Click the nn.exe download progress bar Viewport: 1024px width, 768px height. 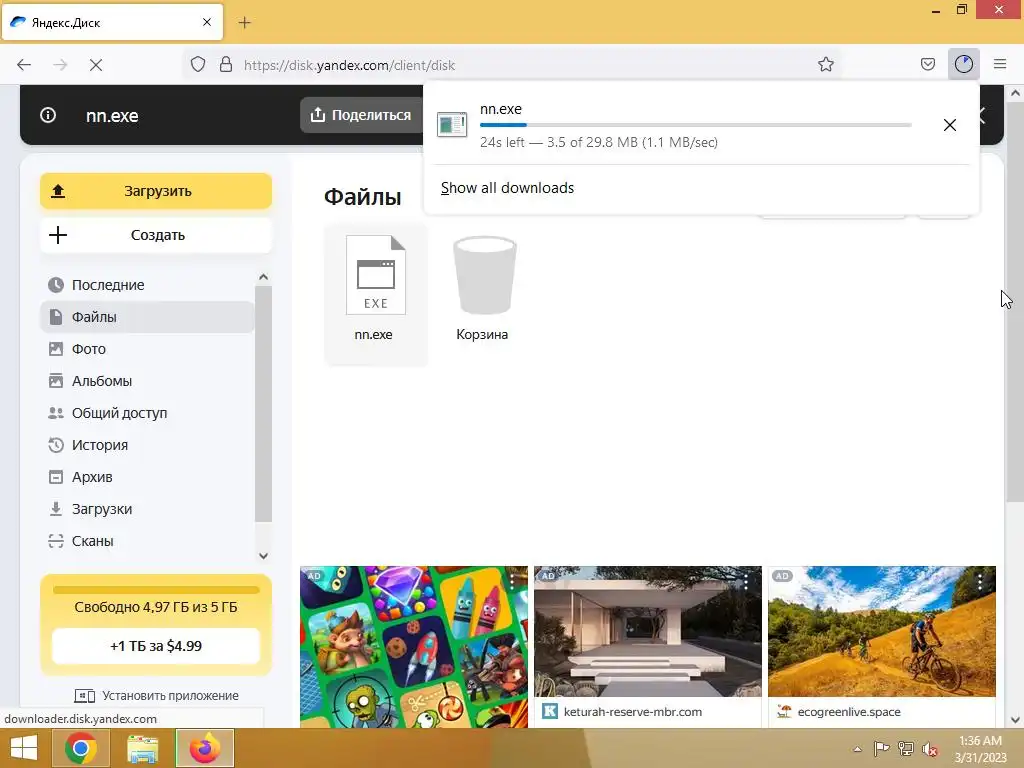(x=696, y=125)
